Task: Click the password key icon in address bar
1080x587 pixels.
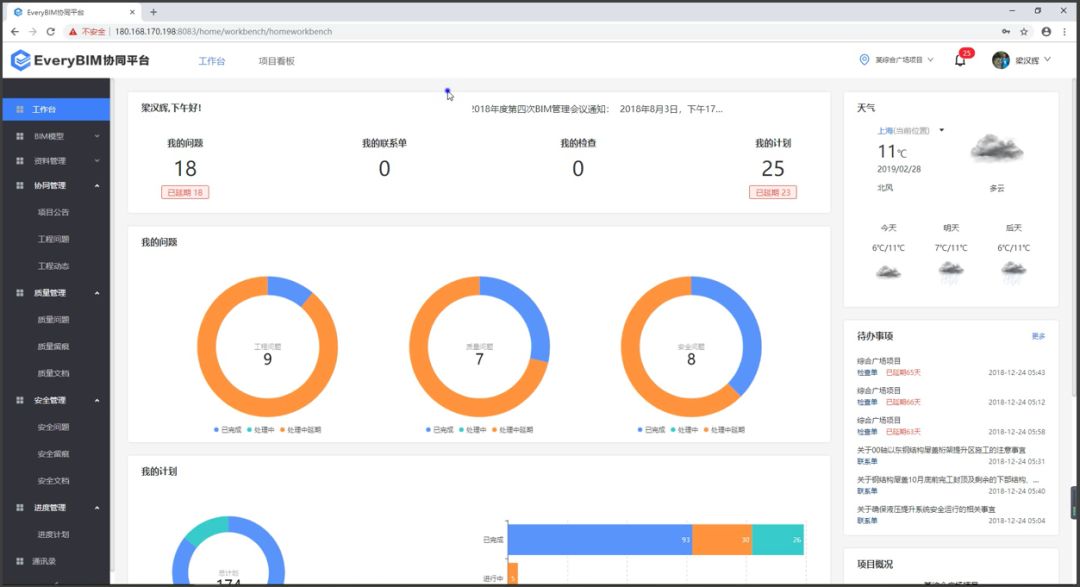Action: 1006,32
